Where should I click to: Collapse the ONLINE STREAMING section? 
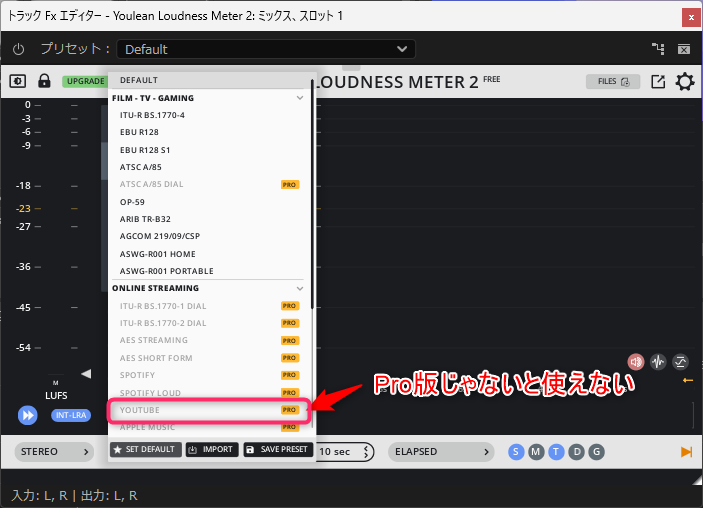pos(299,288)
